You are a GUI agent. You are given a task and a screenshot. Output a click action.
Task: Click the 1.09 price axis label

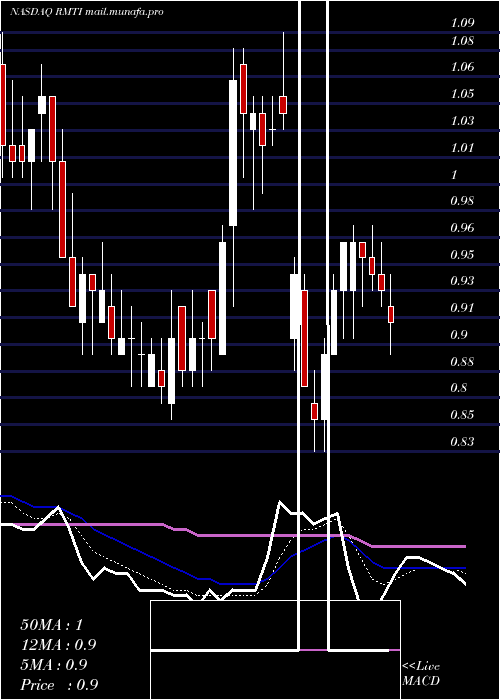tap(462, 23)
